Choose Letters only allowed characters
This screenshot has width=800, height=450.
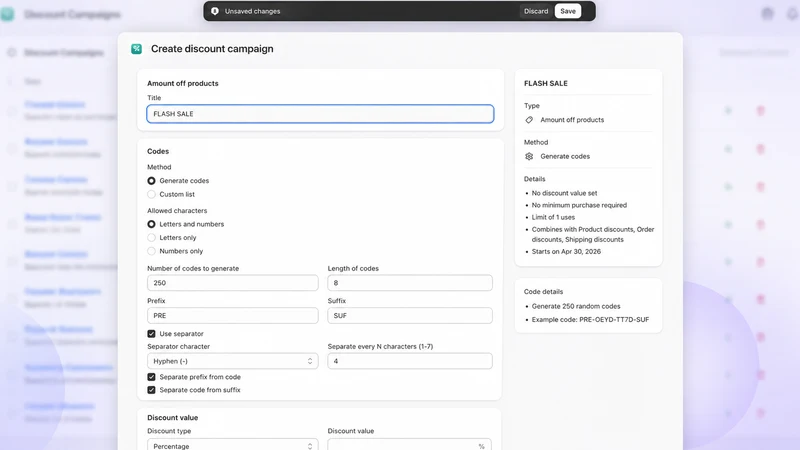pos(152,238)
